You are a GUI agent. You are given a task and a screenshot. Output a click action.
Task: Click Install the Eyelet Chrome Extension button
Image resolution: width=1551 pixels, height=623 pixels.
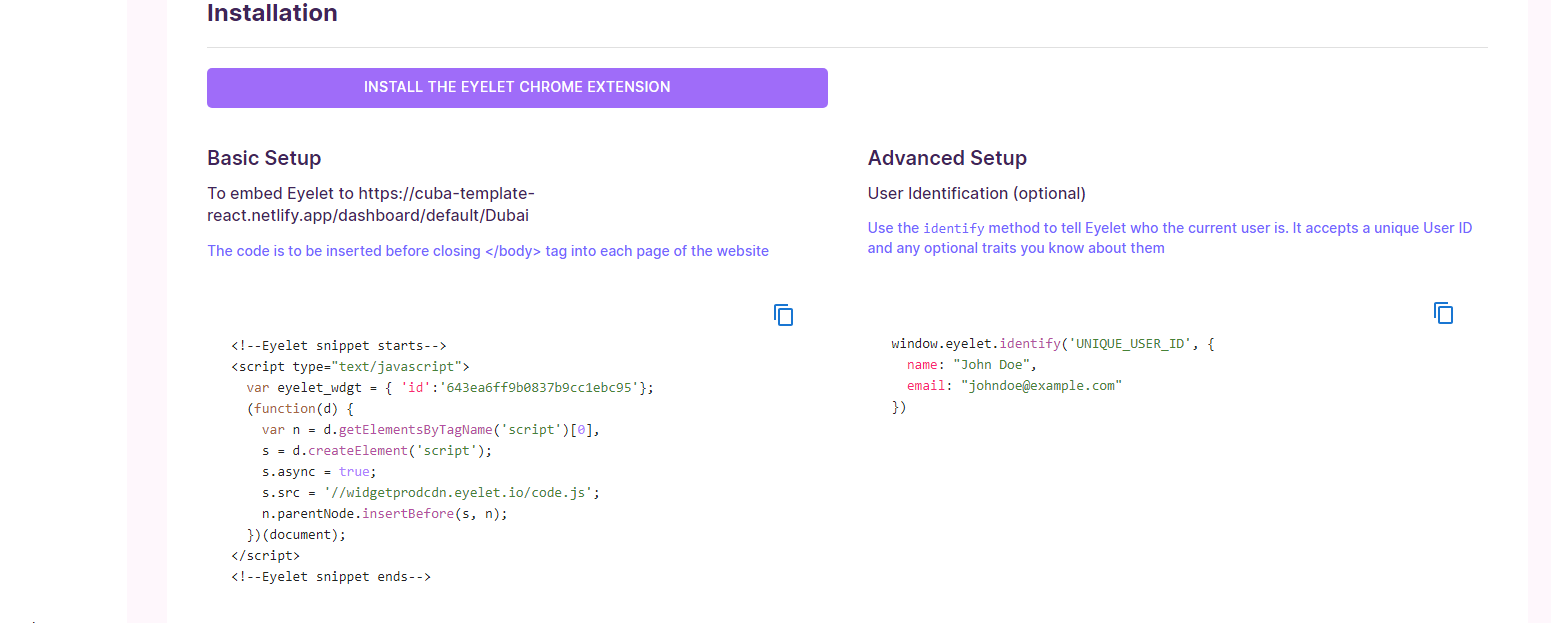pyautogui.click(x=517, y=88)
